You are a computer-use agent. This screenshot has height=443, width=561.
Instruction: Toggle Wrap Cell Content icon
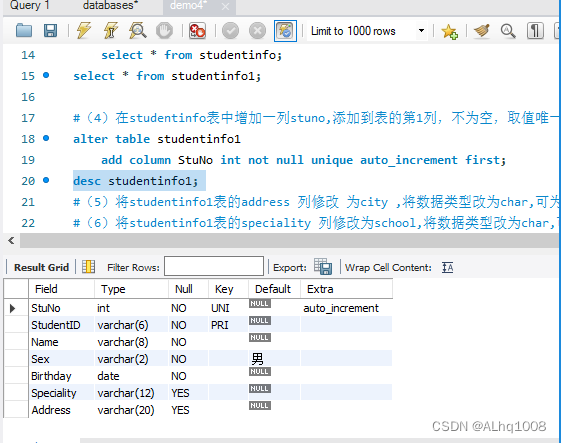447,267
